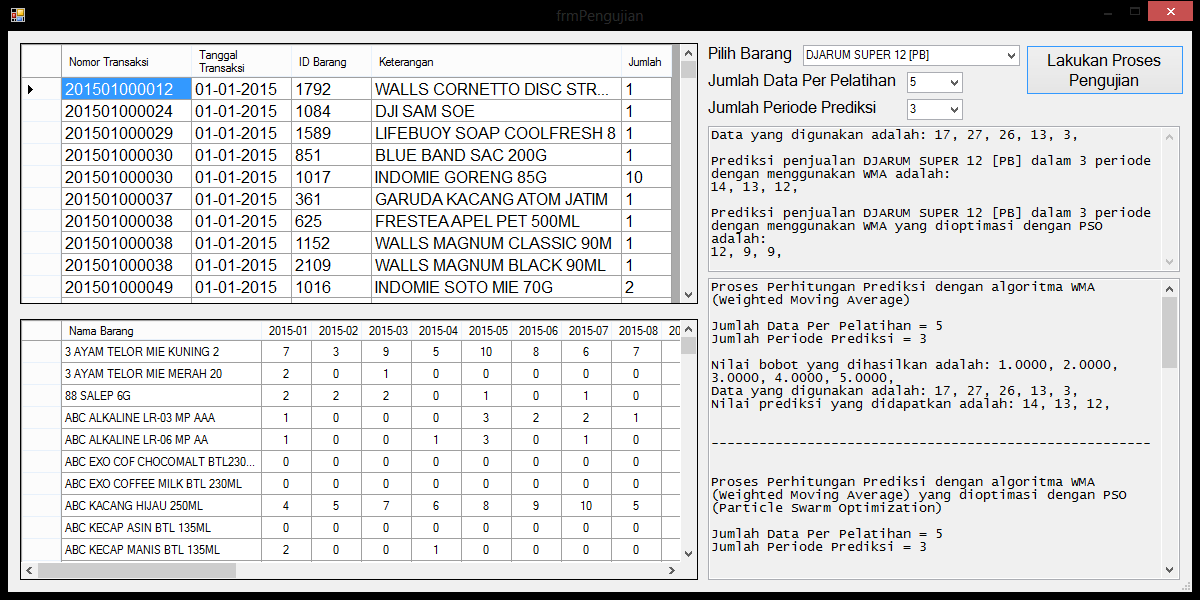The height and width of the screenshot is (600, 1200).
Task: Click the Keterangan column header
Action: click(495, 62)
